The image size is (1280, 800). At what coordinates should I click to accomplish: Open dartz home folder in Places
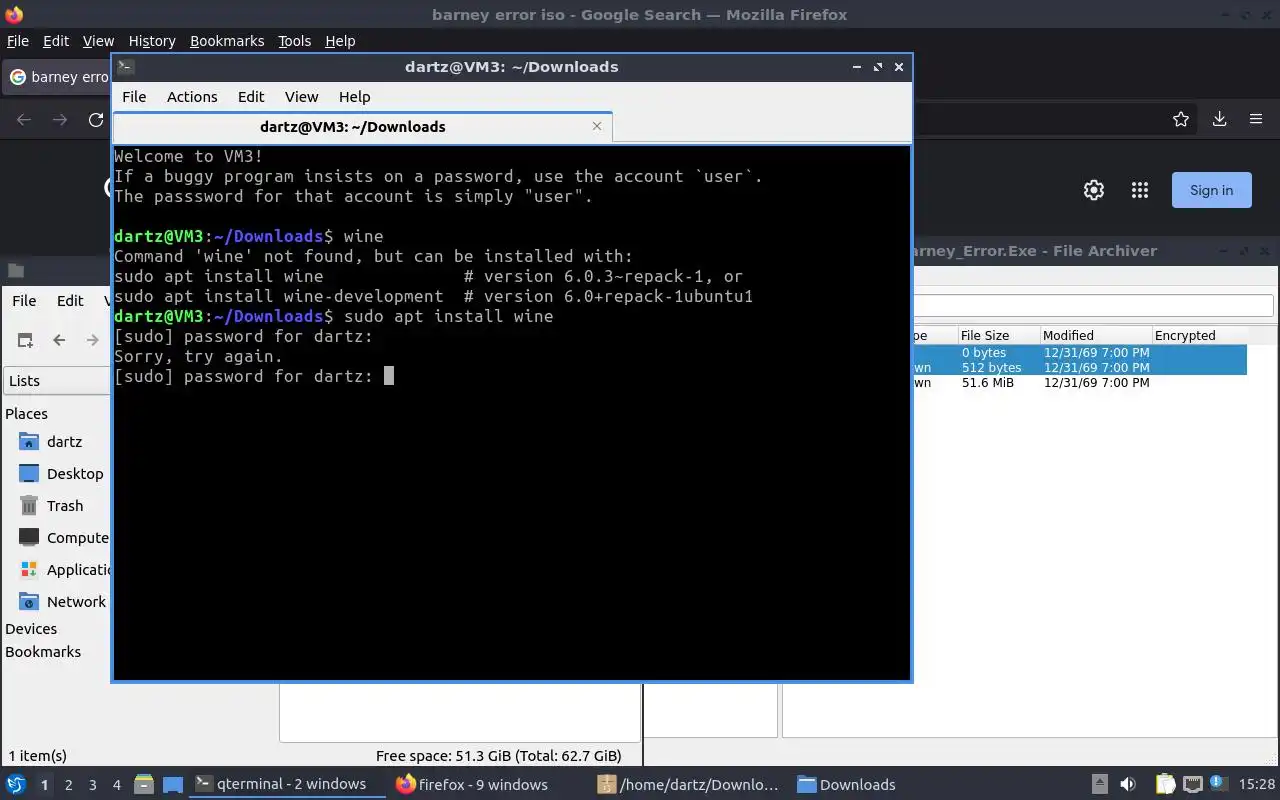pyautogui.click(x=64, y=441)
